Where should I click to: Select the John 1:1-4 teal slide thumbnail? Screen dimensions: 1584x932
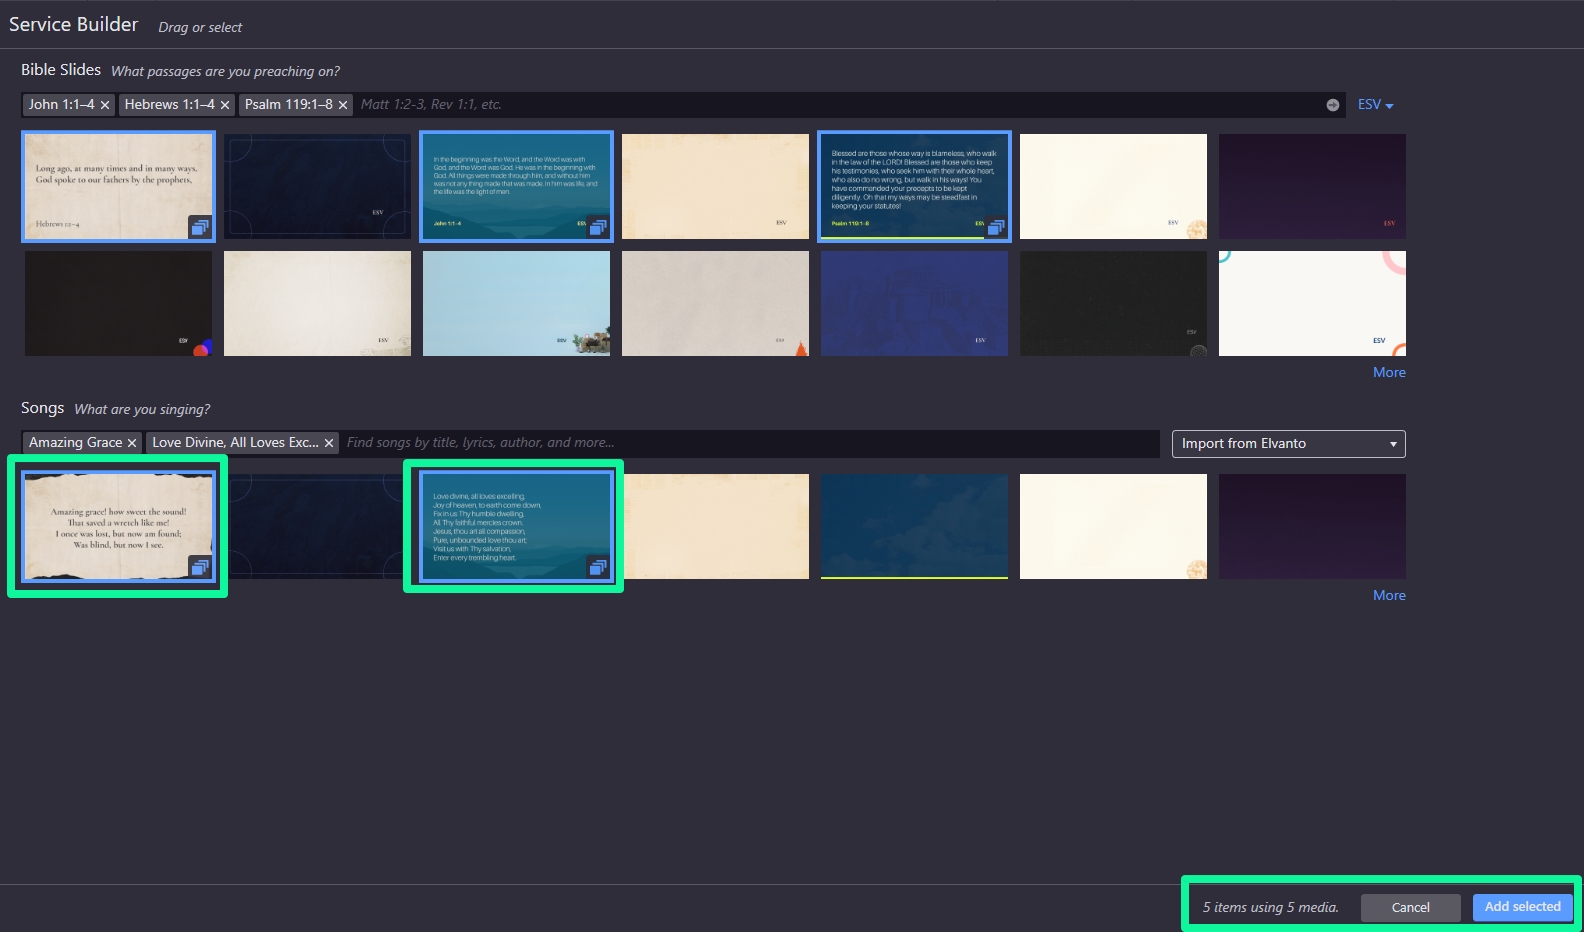tap(516, 186)
